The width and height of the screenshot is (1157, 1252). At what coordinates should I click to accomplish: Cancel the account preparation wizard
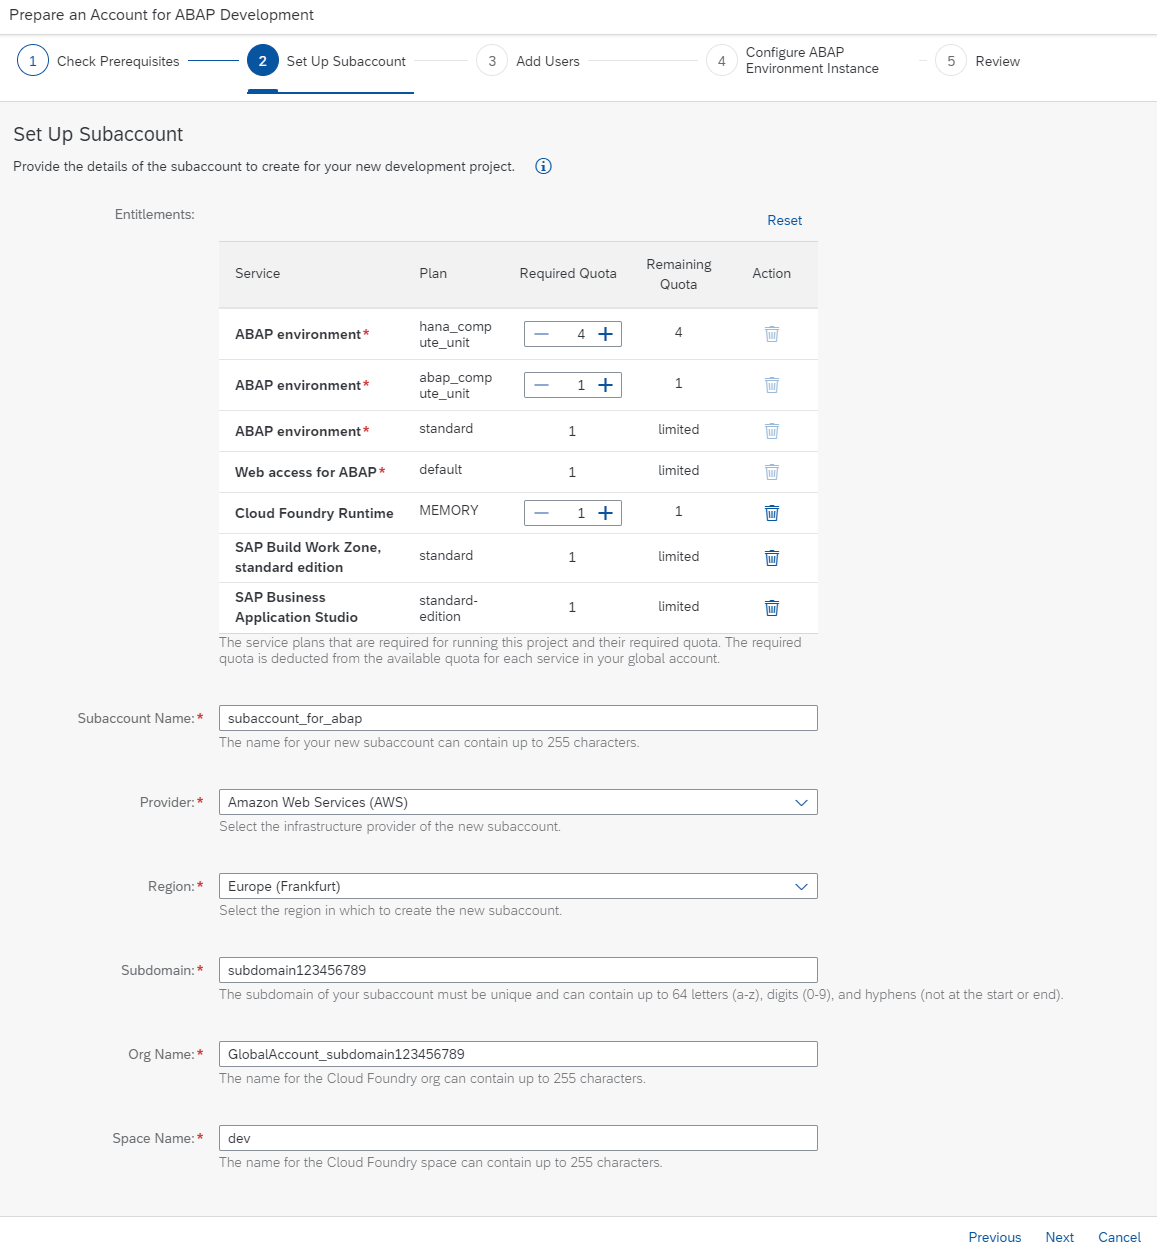[1119, 1237]
